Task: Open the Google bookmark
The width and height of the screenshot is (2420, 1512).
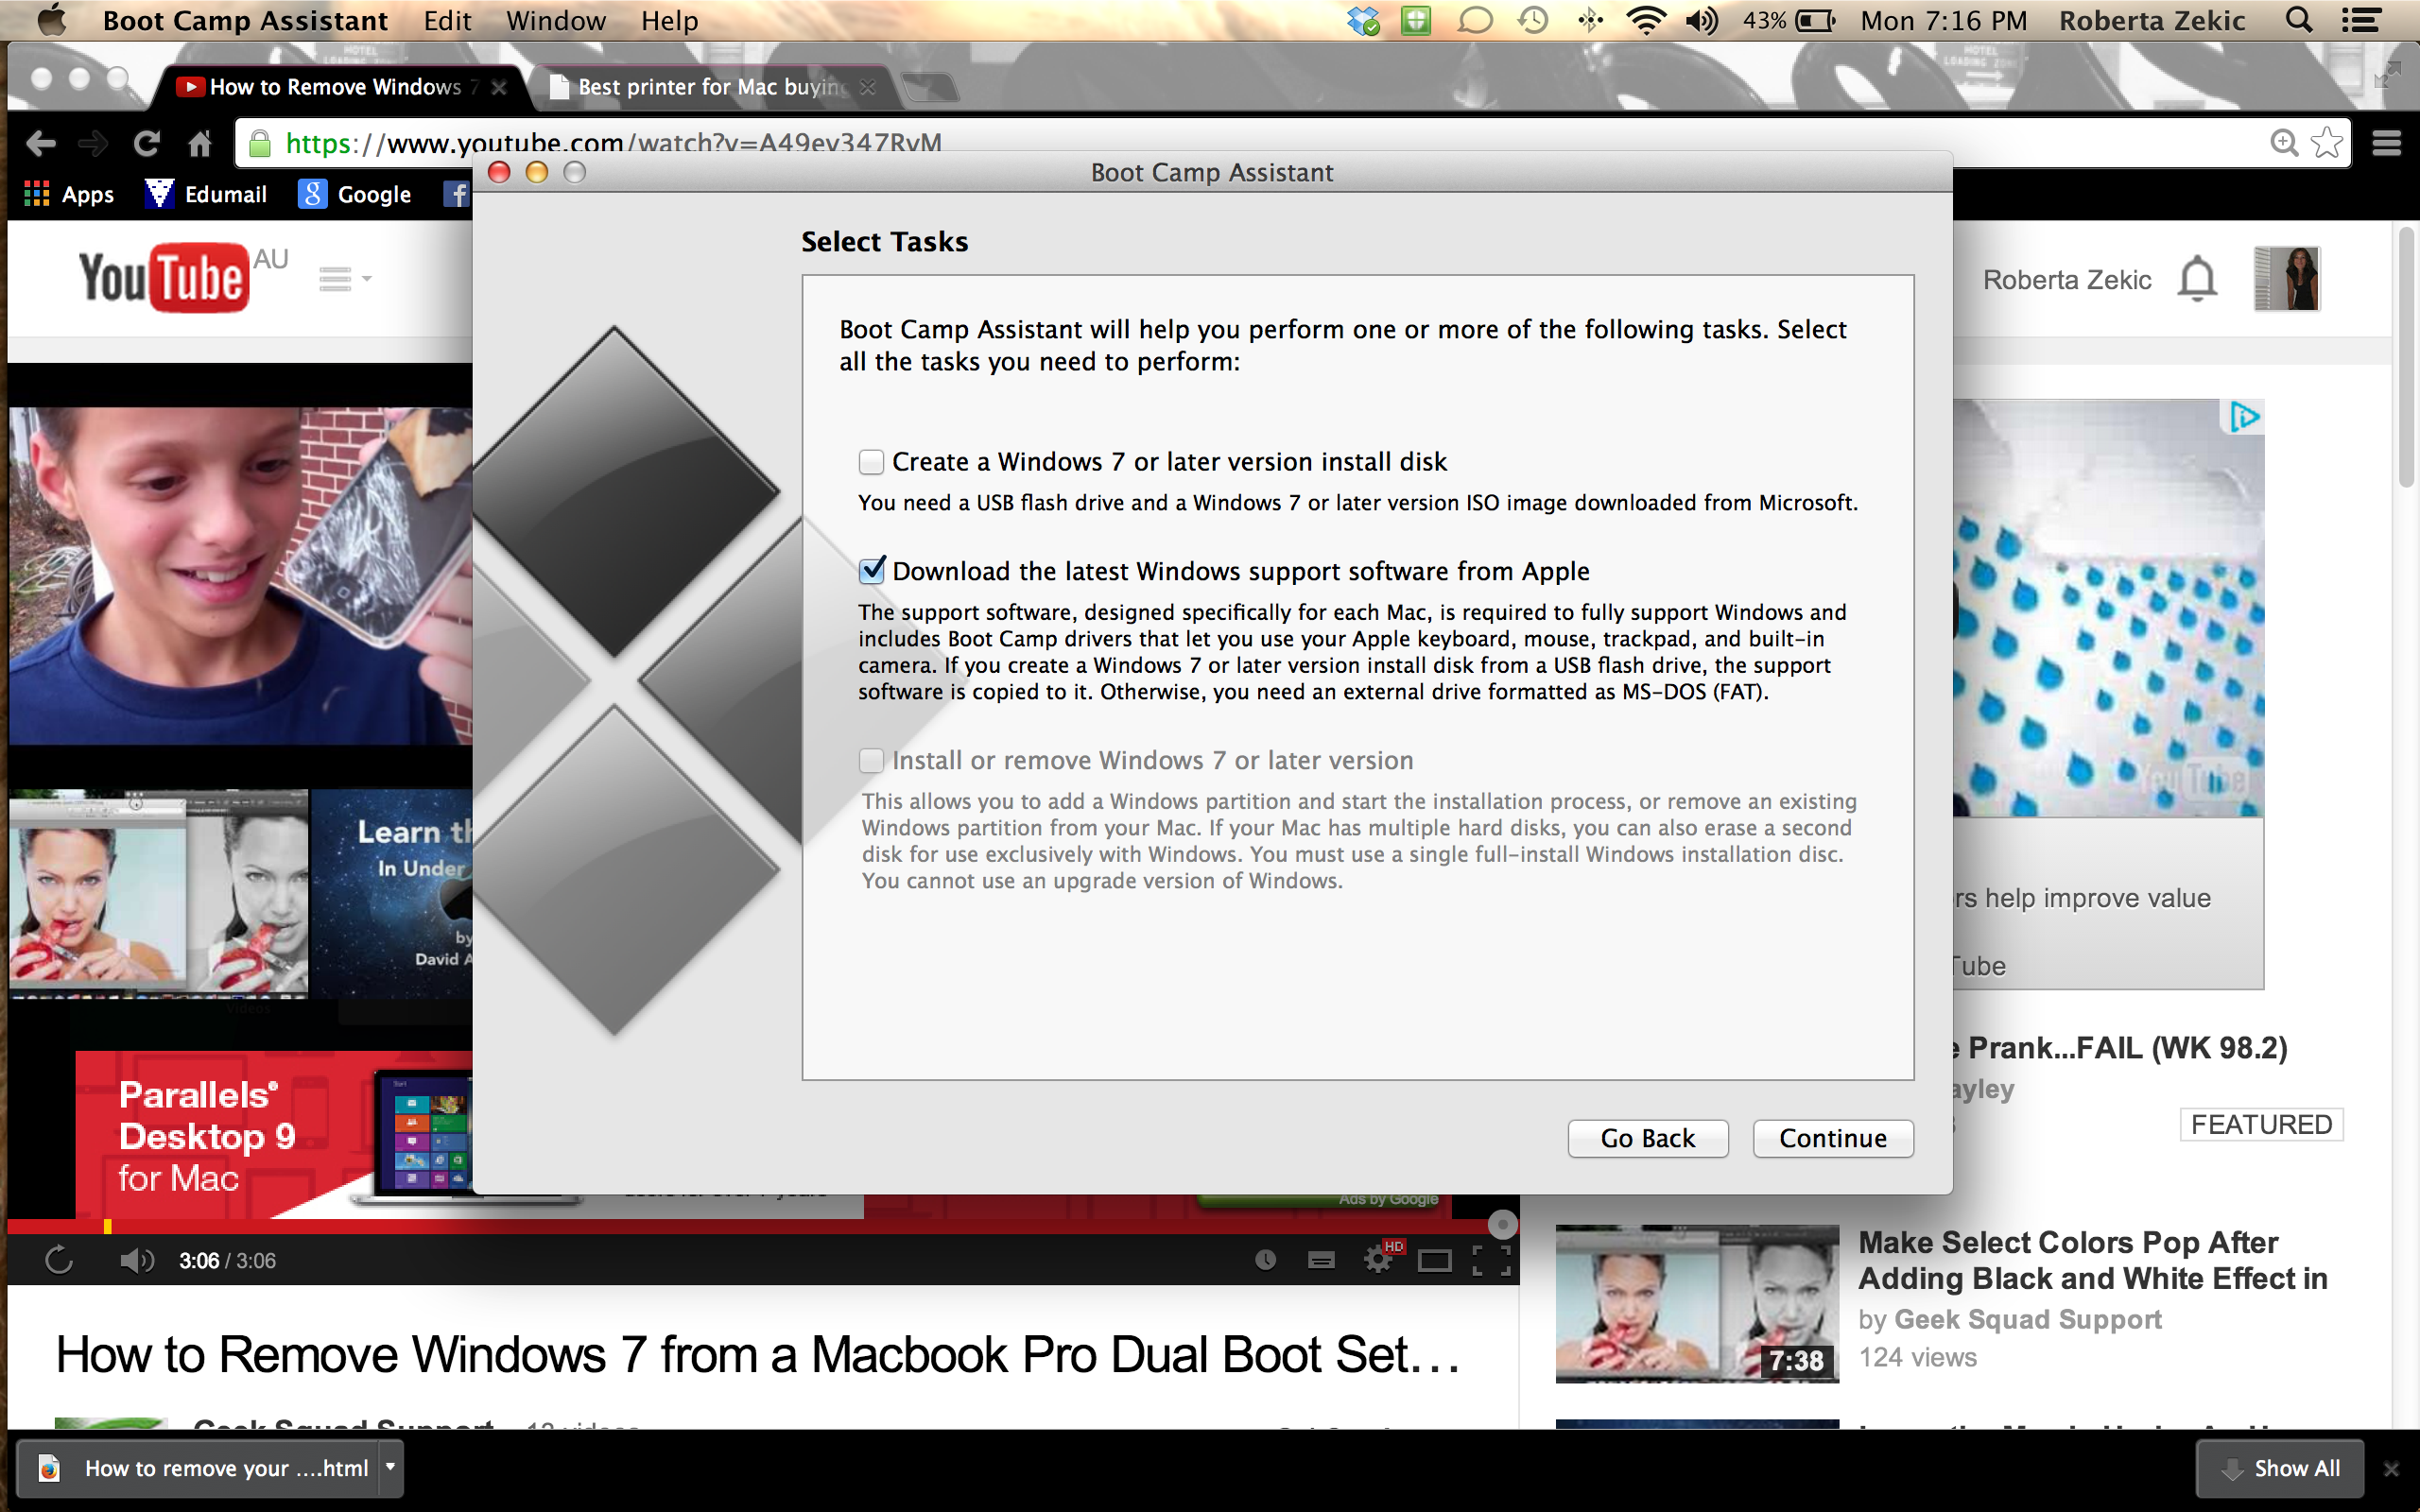Action: (355, 194)
